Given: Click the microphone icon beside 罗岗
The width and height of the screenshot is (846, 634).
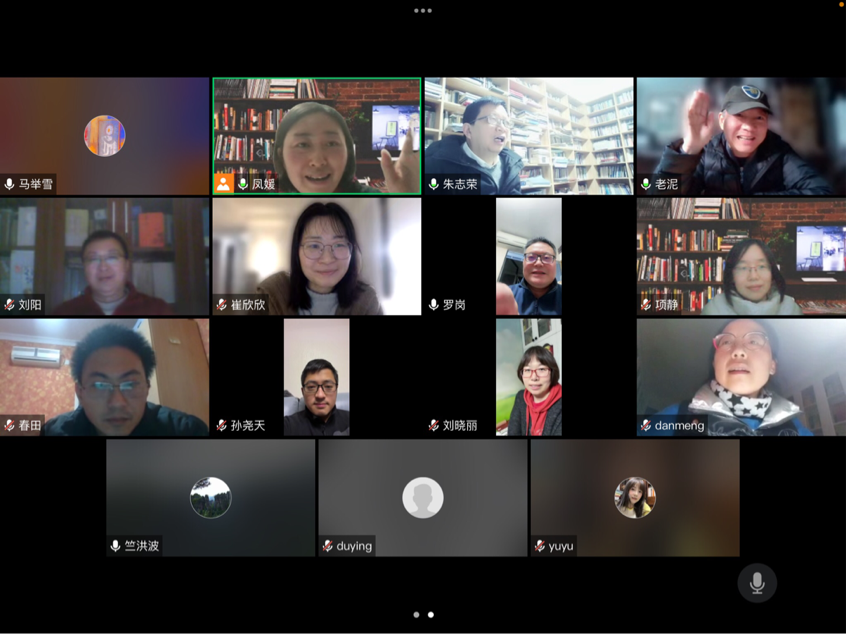Looking at the screenshot, I should (434, 305).
